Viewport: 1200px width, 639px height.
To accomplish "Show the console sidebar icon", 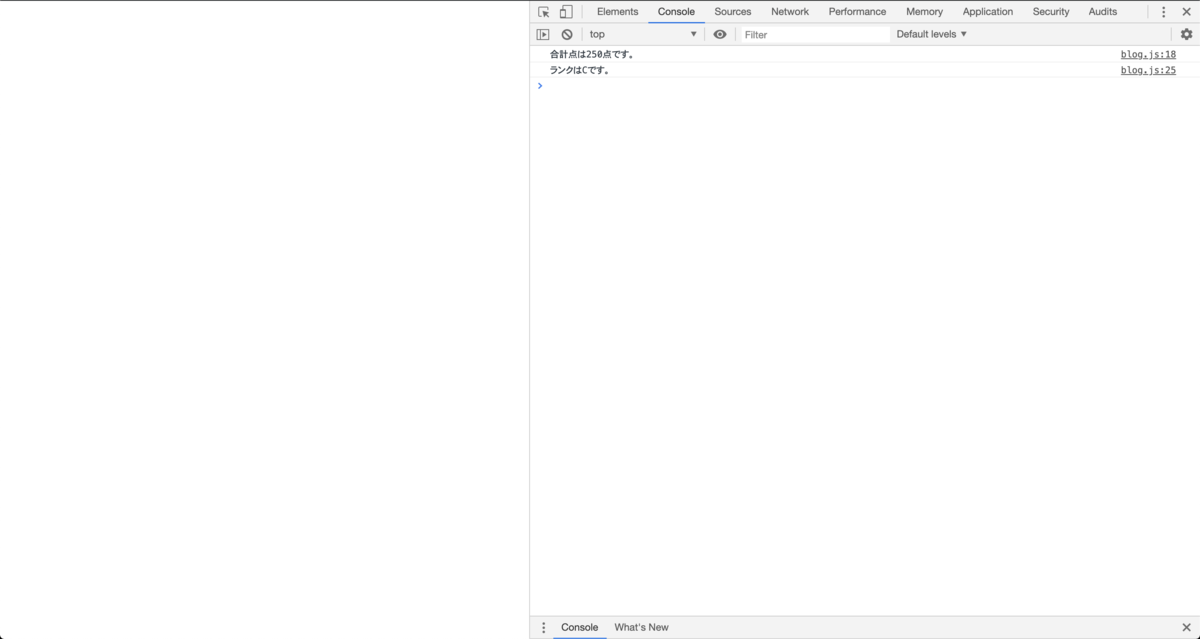I will pos(543,34).
